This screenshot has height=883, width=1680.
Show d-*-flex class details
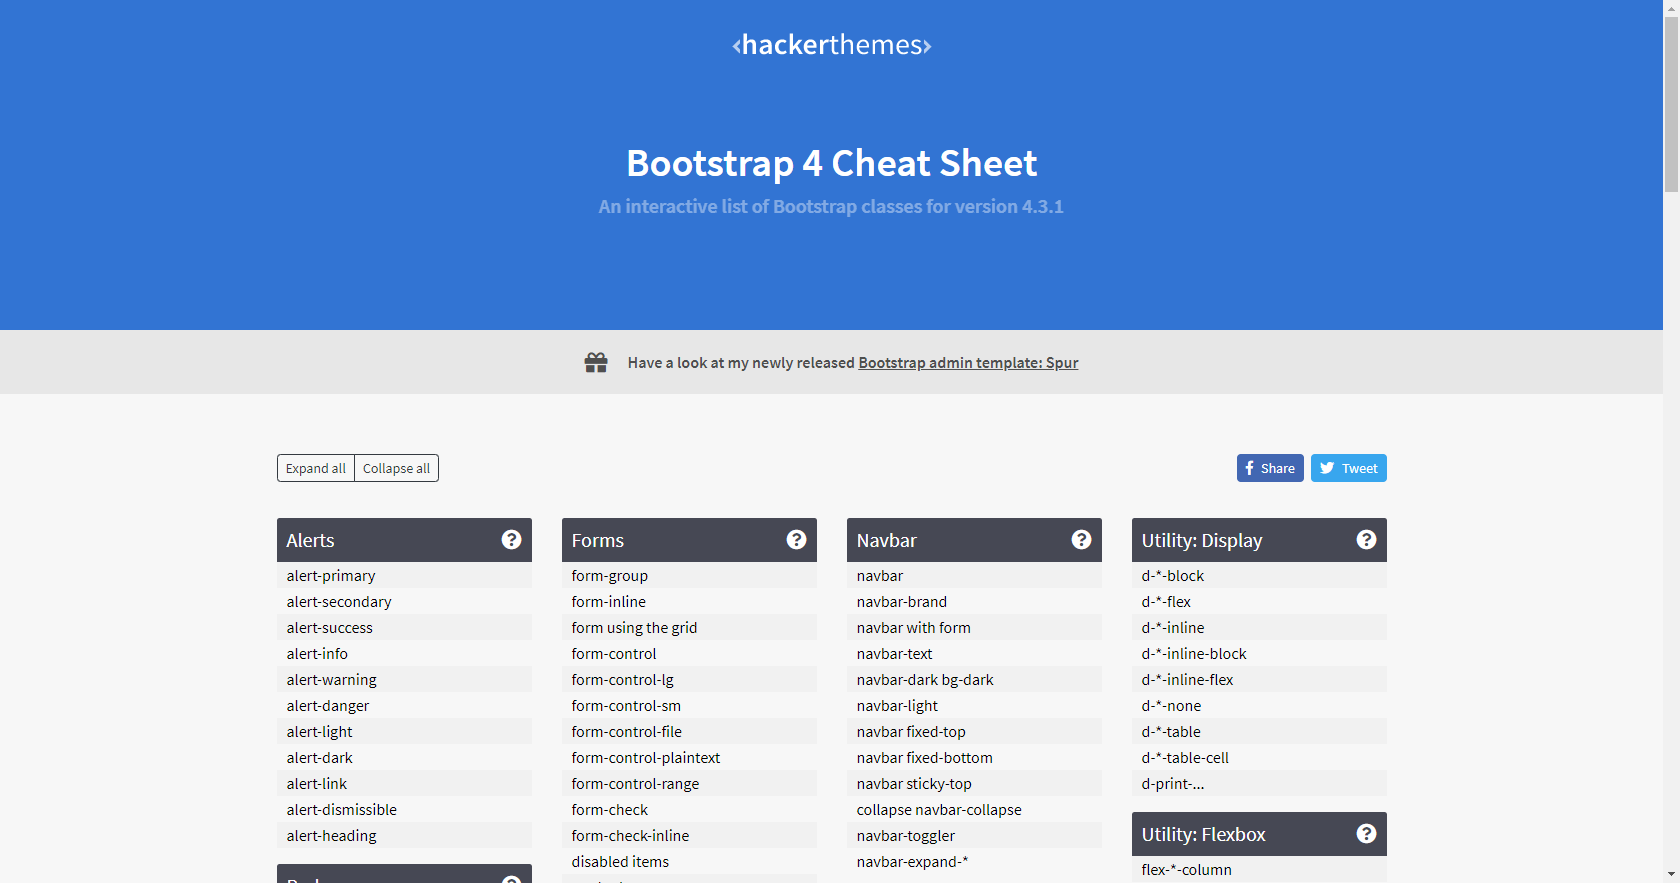tap(1259, 601)
